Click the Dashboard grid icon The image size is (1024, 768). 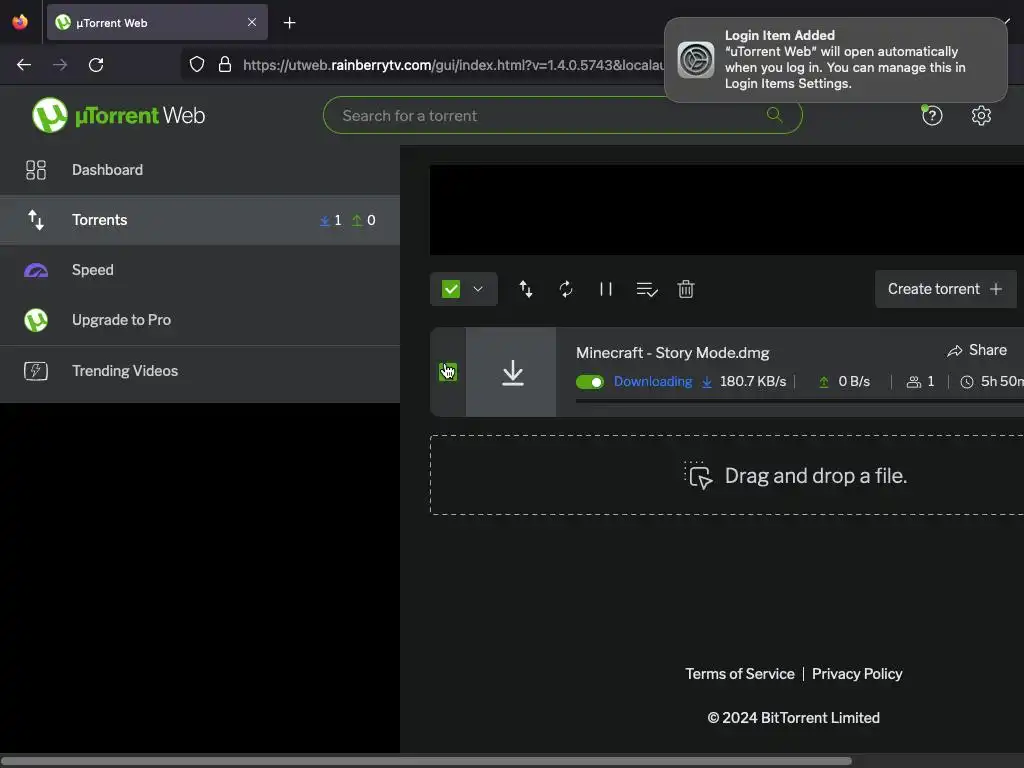(x=36, y=170)
